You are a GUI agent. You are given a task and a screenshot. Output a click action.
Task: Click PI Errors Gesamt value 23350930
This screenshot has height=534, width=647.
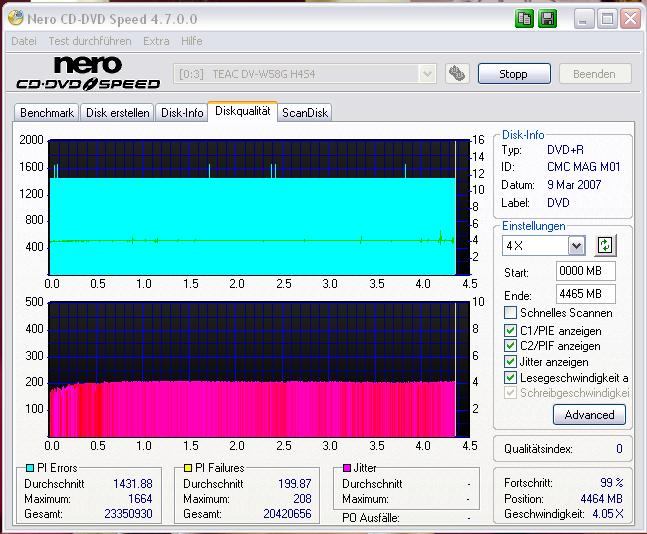[128, 514]
